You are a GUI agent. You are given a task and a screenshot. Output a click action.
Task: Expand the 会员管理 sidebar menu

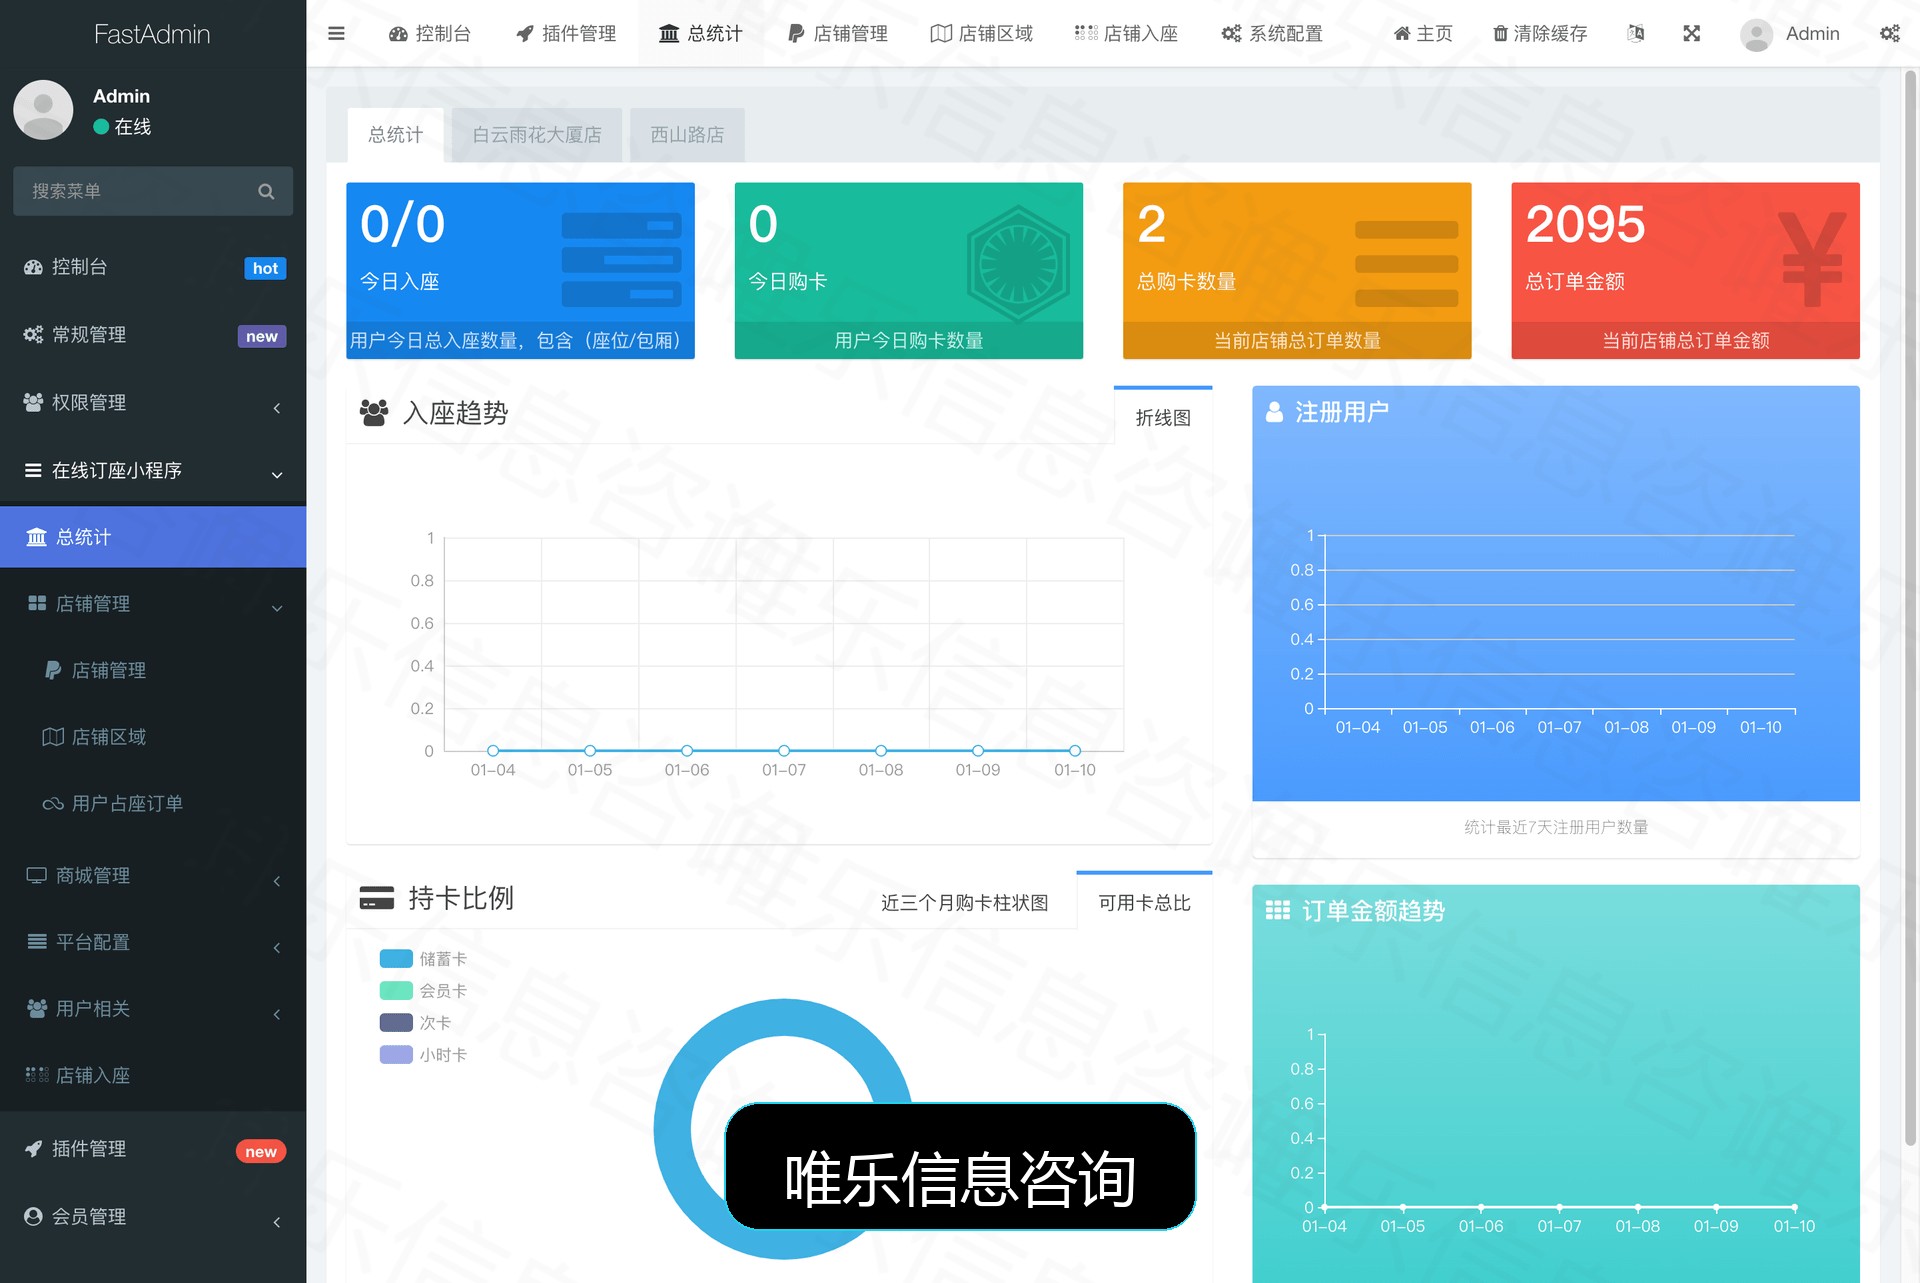[x=153, y=1216]
